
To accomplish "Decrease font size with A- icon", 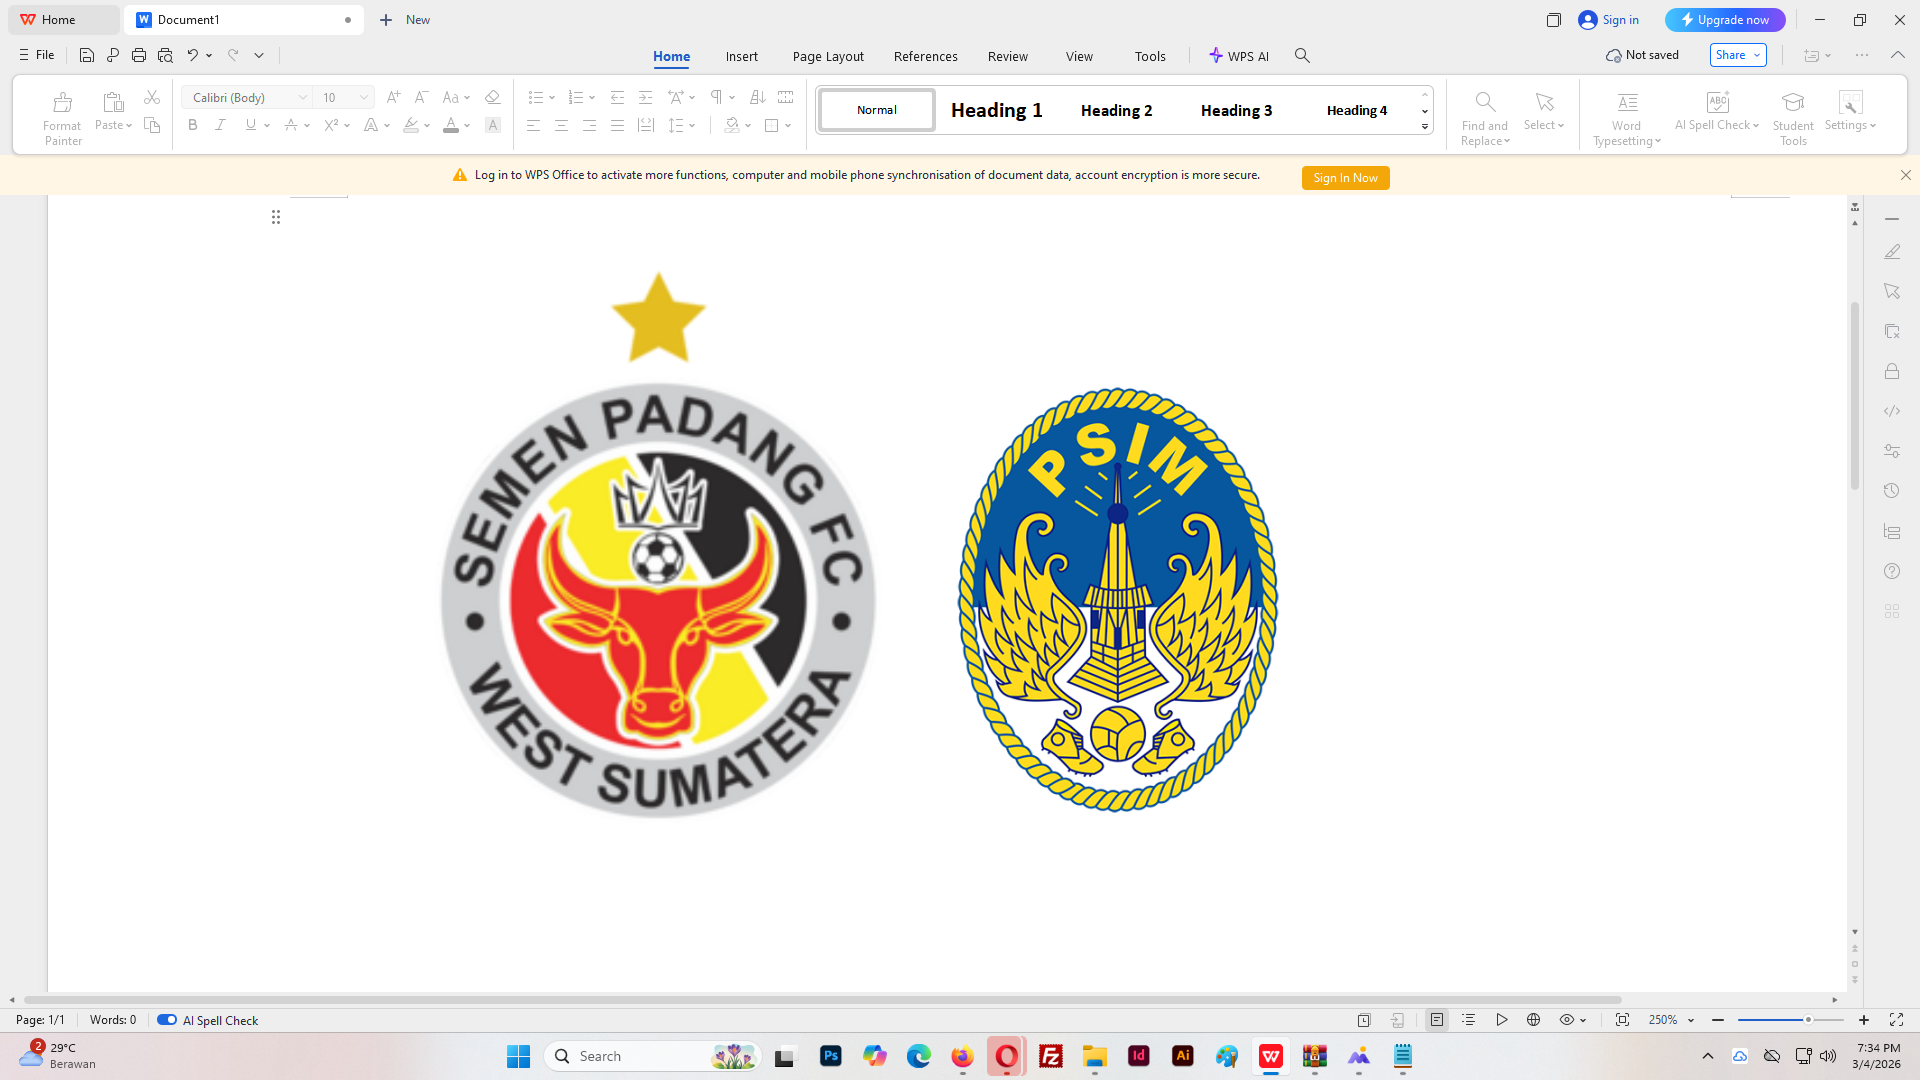I will [x=421, y=97].
